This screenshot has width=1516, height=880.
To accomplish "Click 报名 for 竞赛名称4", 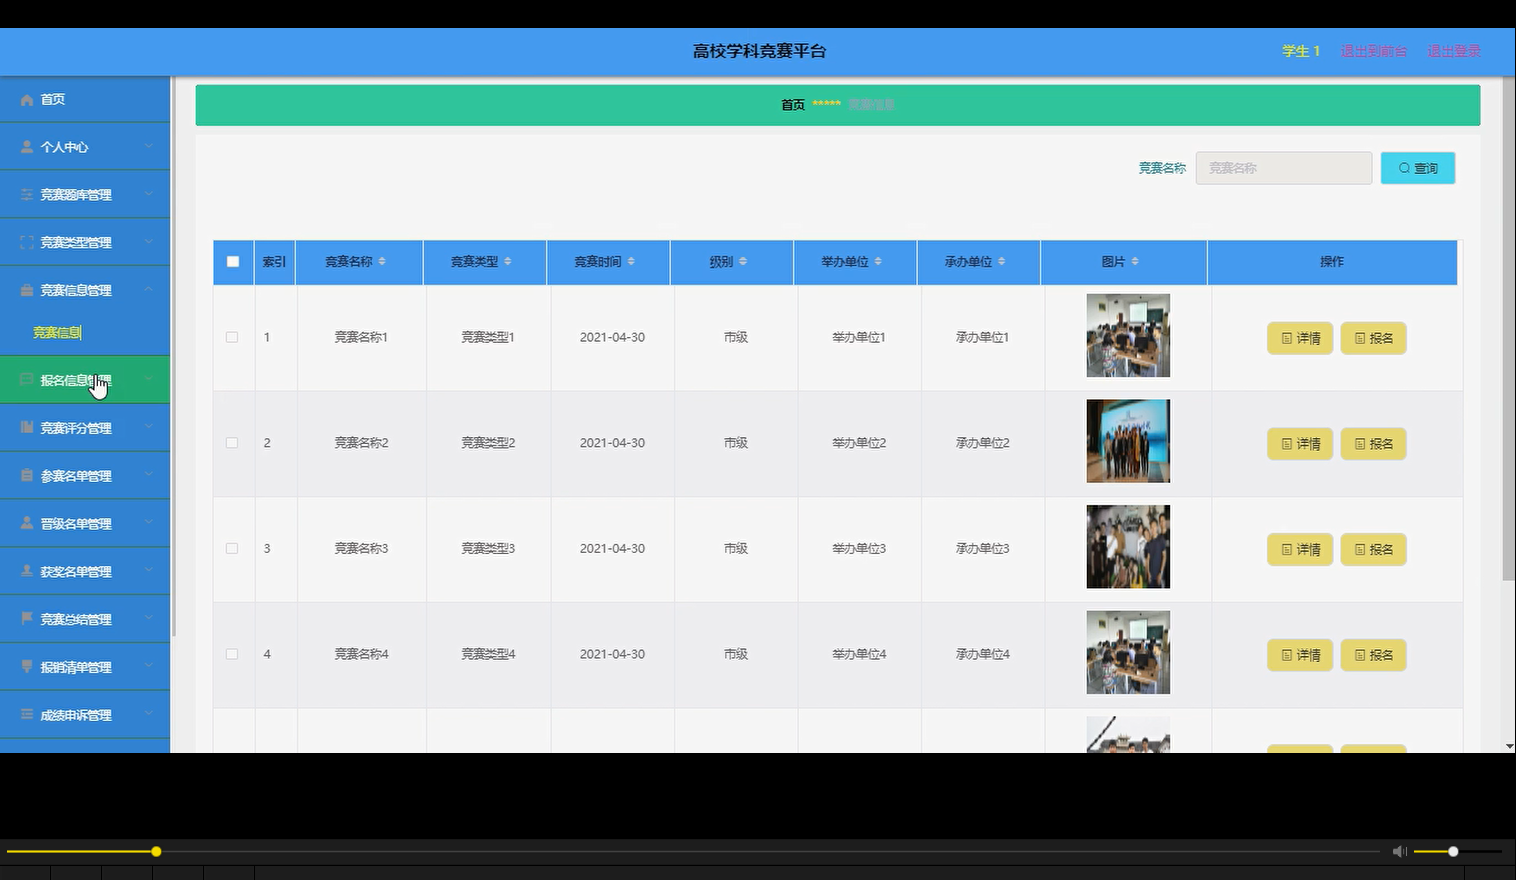I will pos(1373,655).
